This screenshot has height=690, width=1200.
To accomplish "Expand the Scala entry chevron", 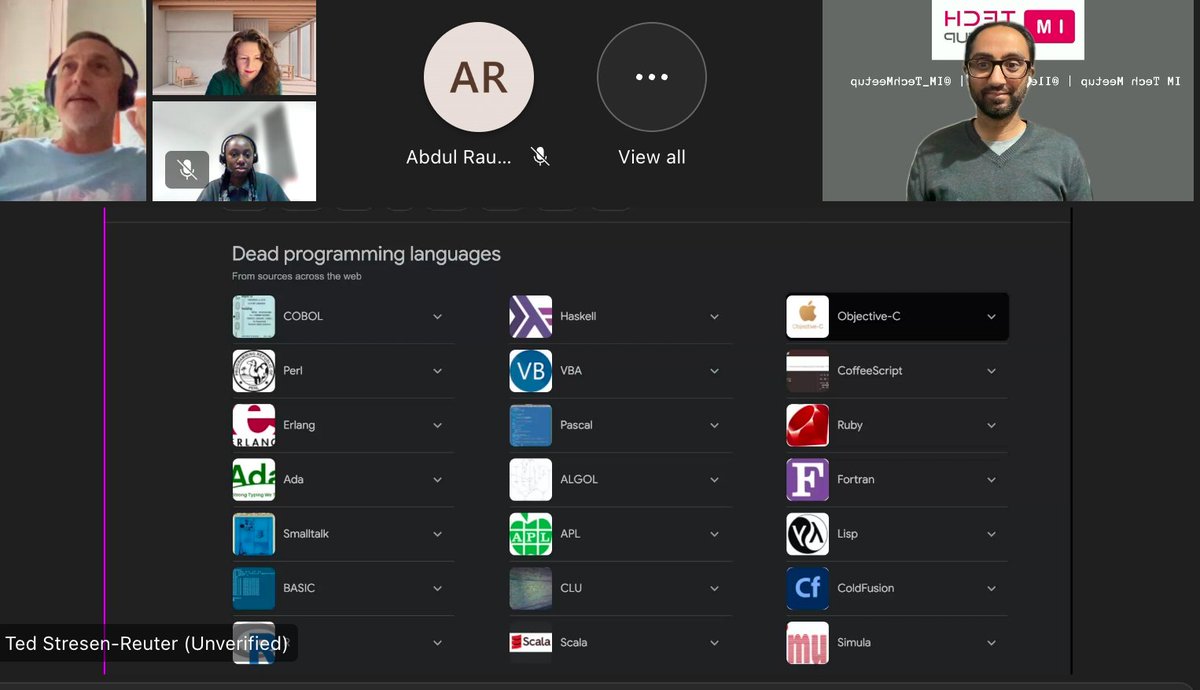I will coord(714,643).
